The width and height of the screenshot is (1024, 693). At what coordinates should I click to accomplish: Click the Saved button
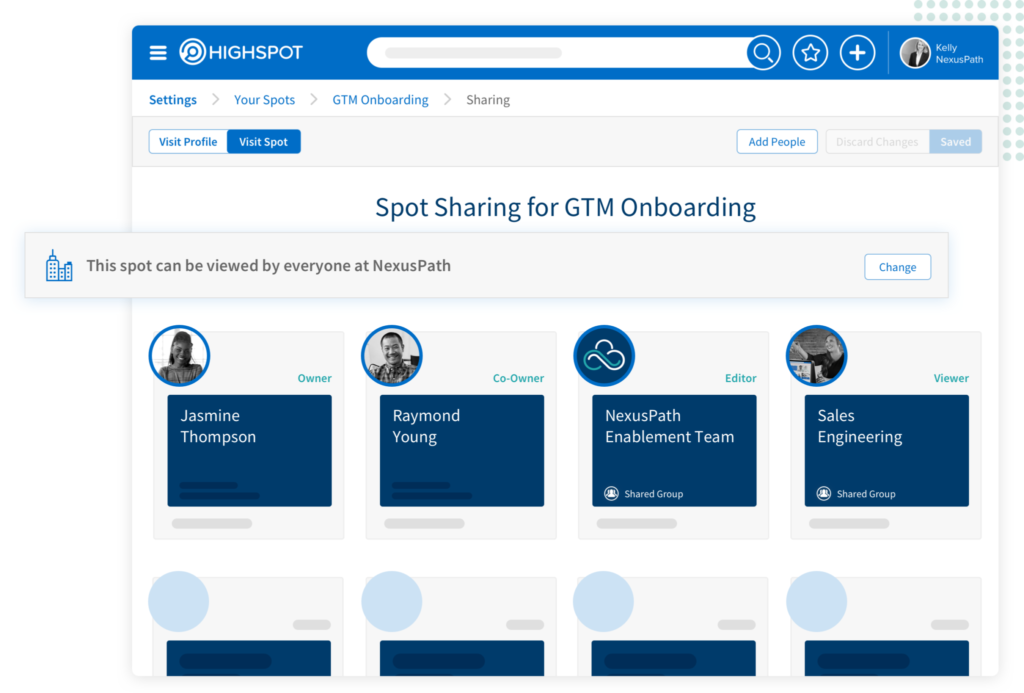coord(955,142)
